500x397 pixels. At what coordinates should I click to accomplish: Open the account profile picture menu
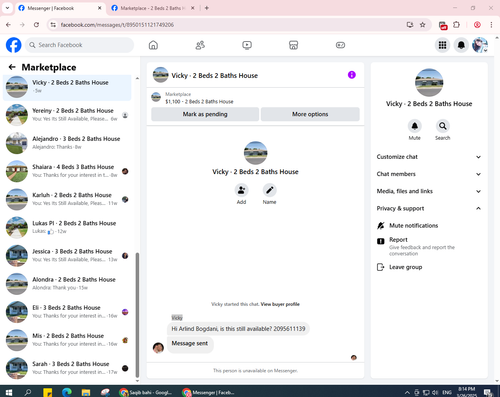click(x=480, y=45)
